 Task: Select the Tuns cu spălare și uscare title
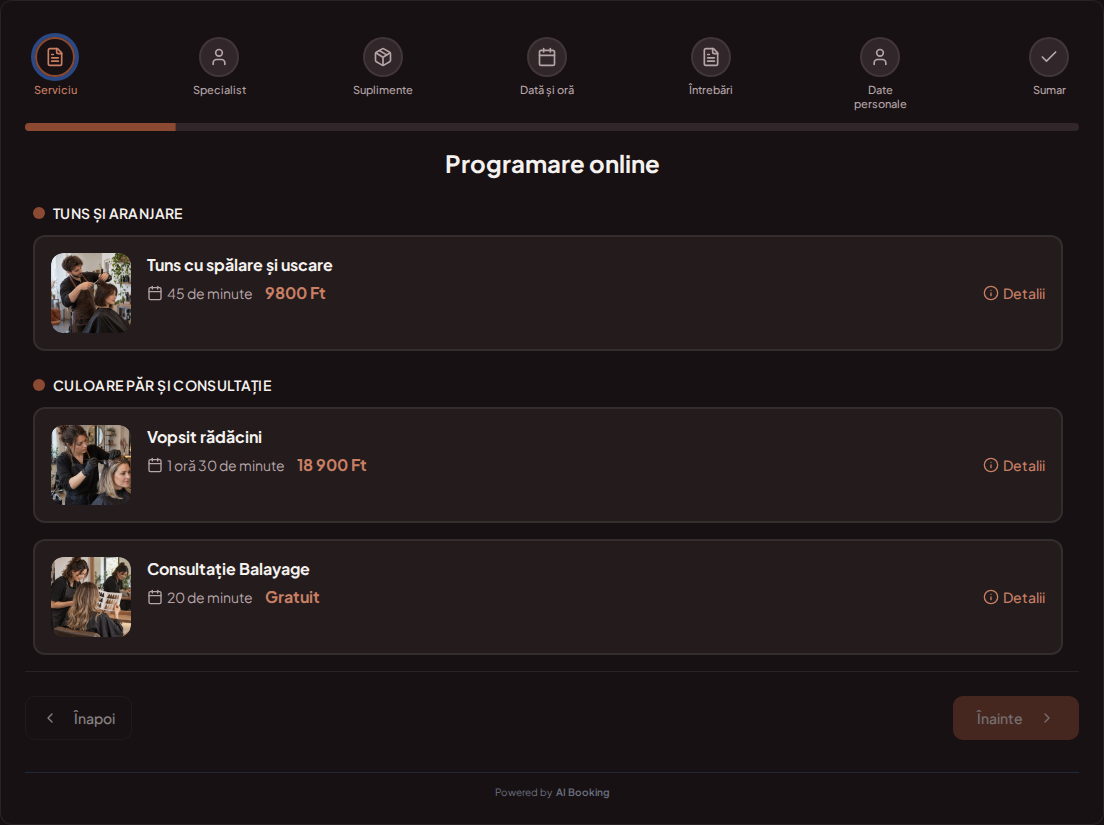(239, 265)
